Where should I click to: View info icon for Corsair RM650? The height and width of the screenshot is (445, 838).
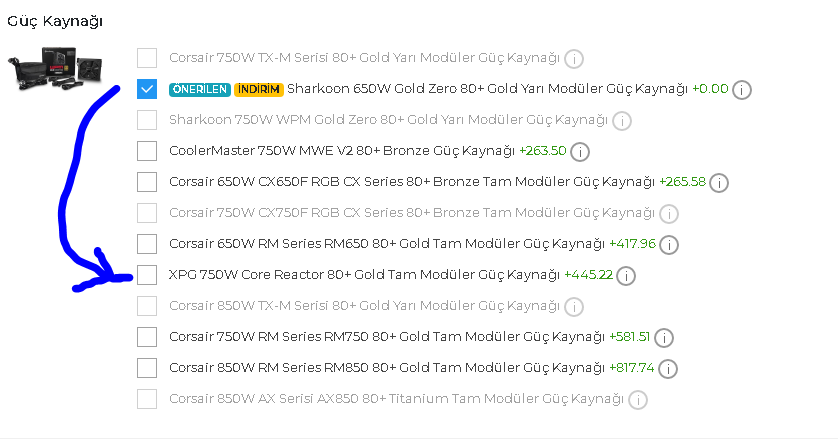669,244
